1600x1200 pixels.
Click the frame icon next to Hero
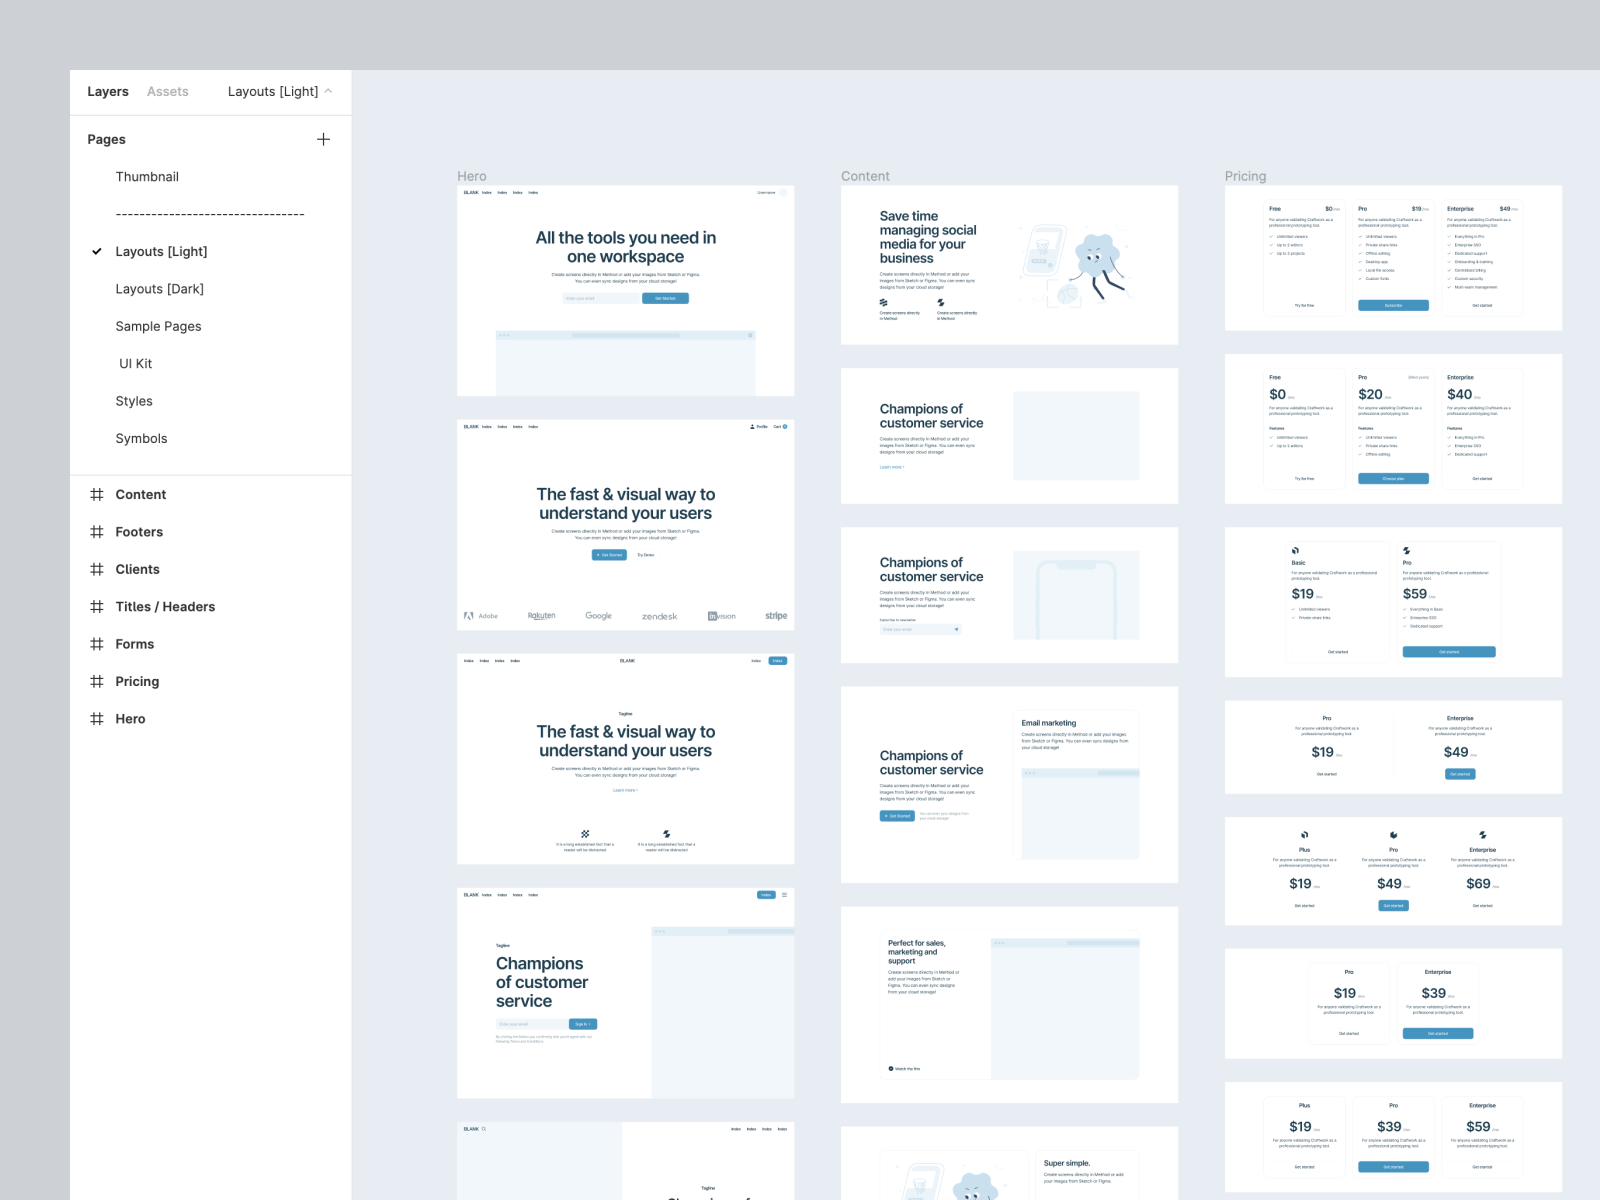tap(98, 718)
